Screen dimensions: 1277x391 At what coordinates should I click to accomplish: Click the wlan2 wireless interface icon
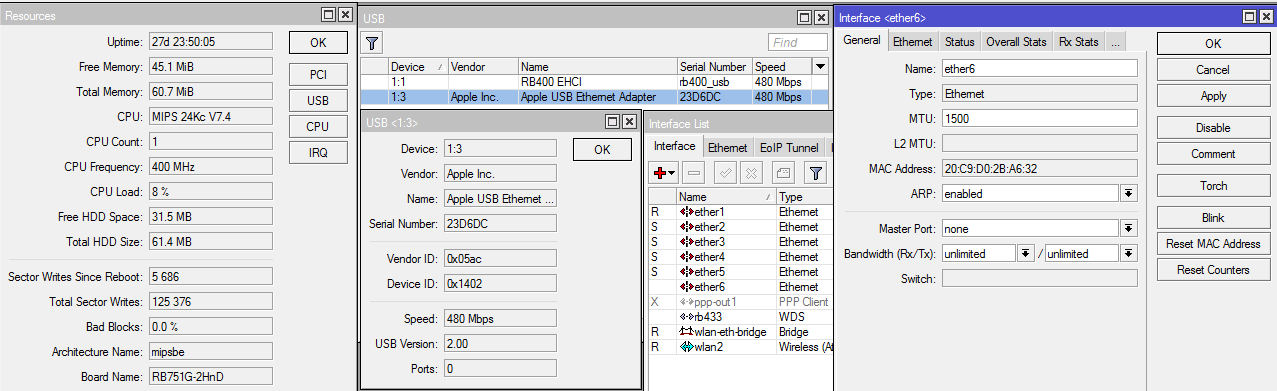point(686,347)
